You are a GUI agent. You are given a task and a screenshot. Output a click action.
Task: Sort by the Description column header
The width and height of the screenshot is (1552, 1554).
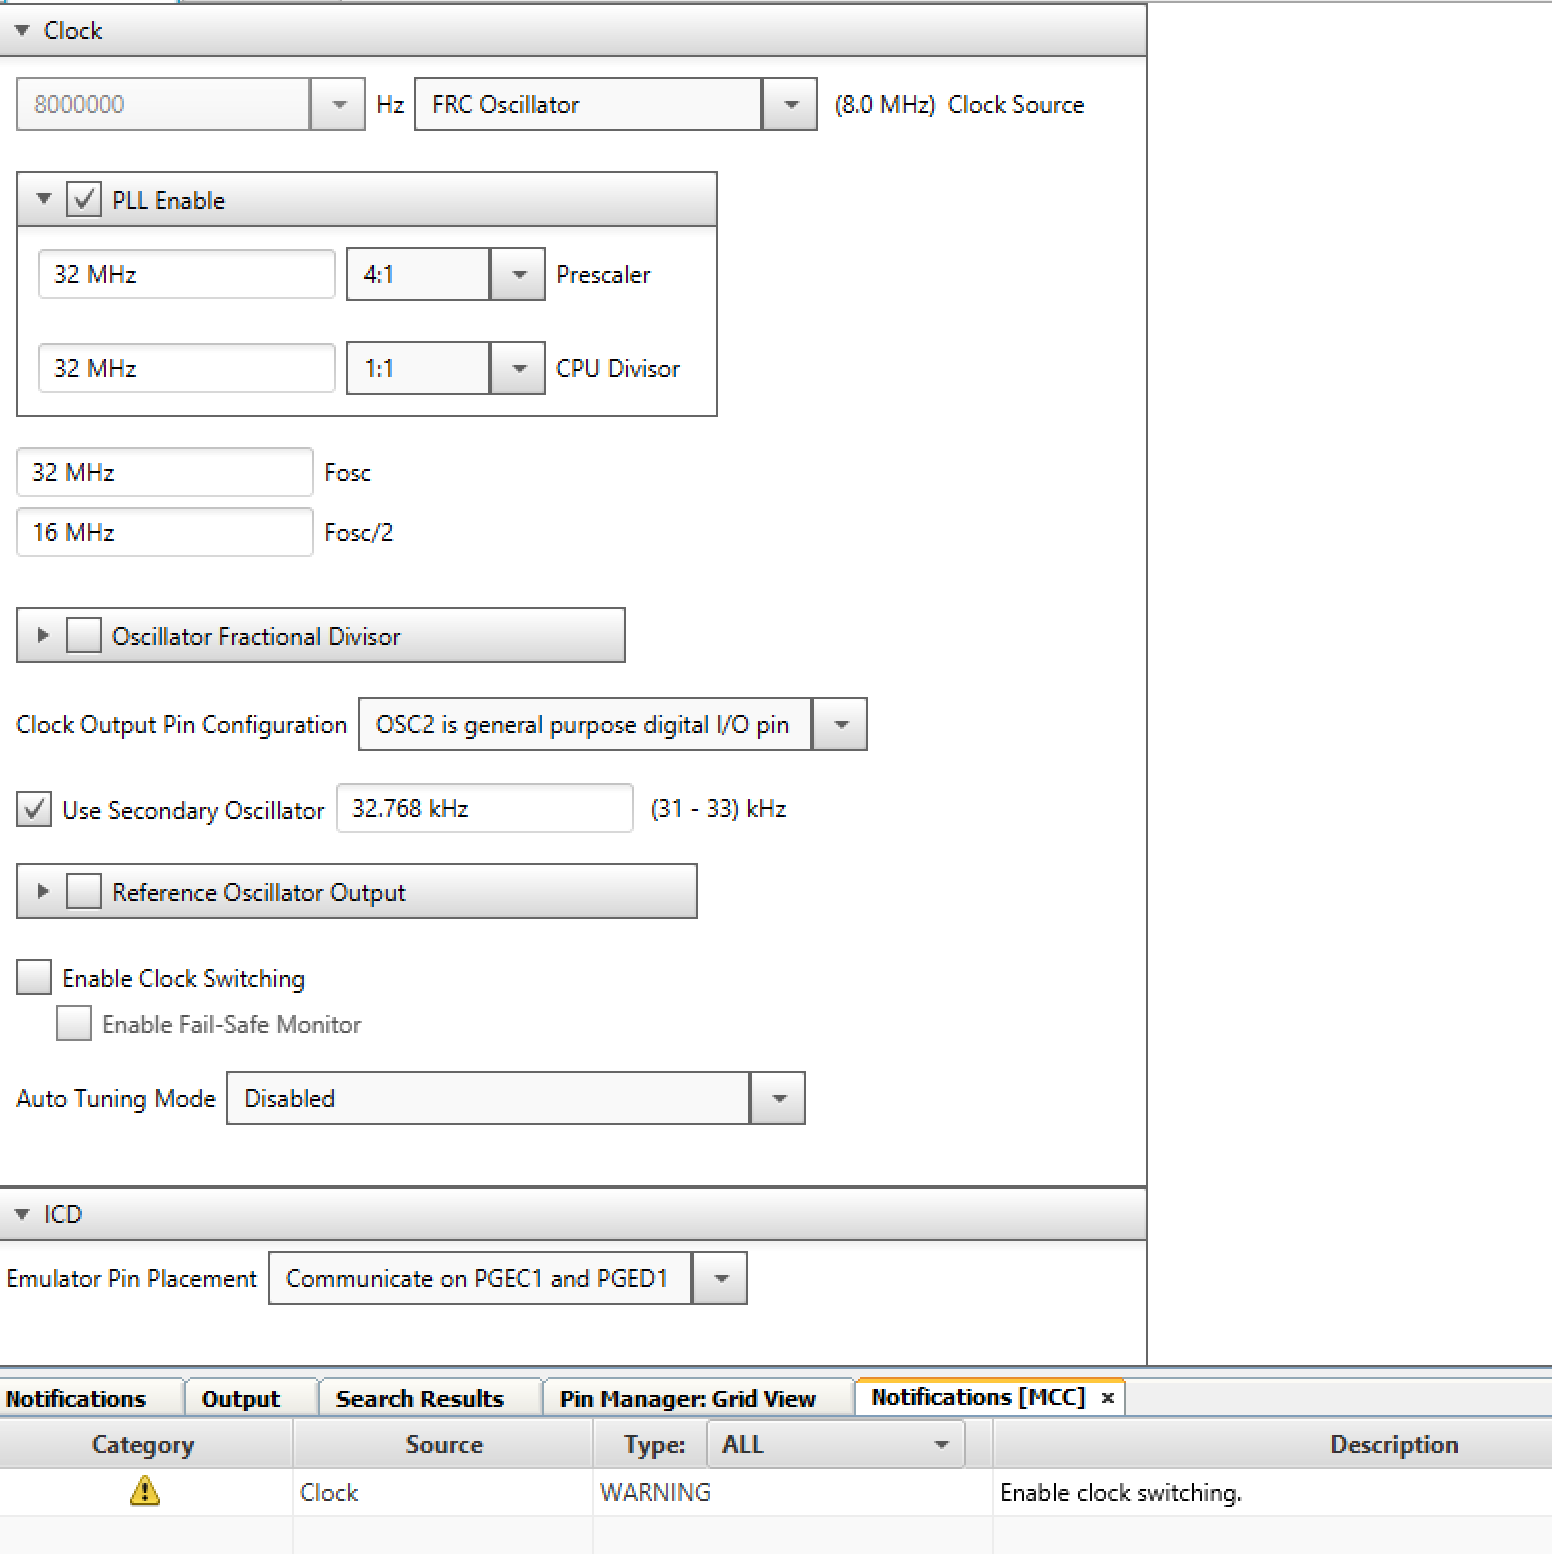(1273, 1444)
